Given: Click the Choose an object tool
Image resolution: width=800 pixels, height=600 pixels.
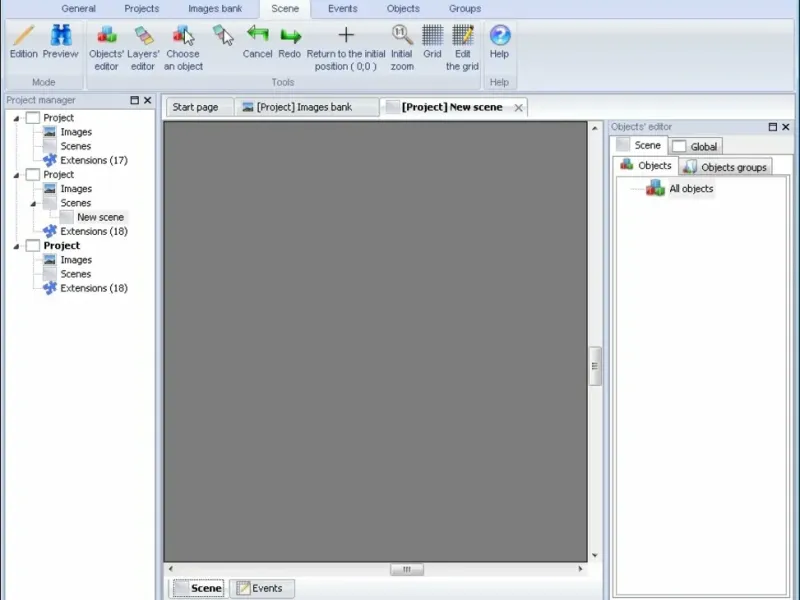Looking at the screenshot, I should point(183,48).
